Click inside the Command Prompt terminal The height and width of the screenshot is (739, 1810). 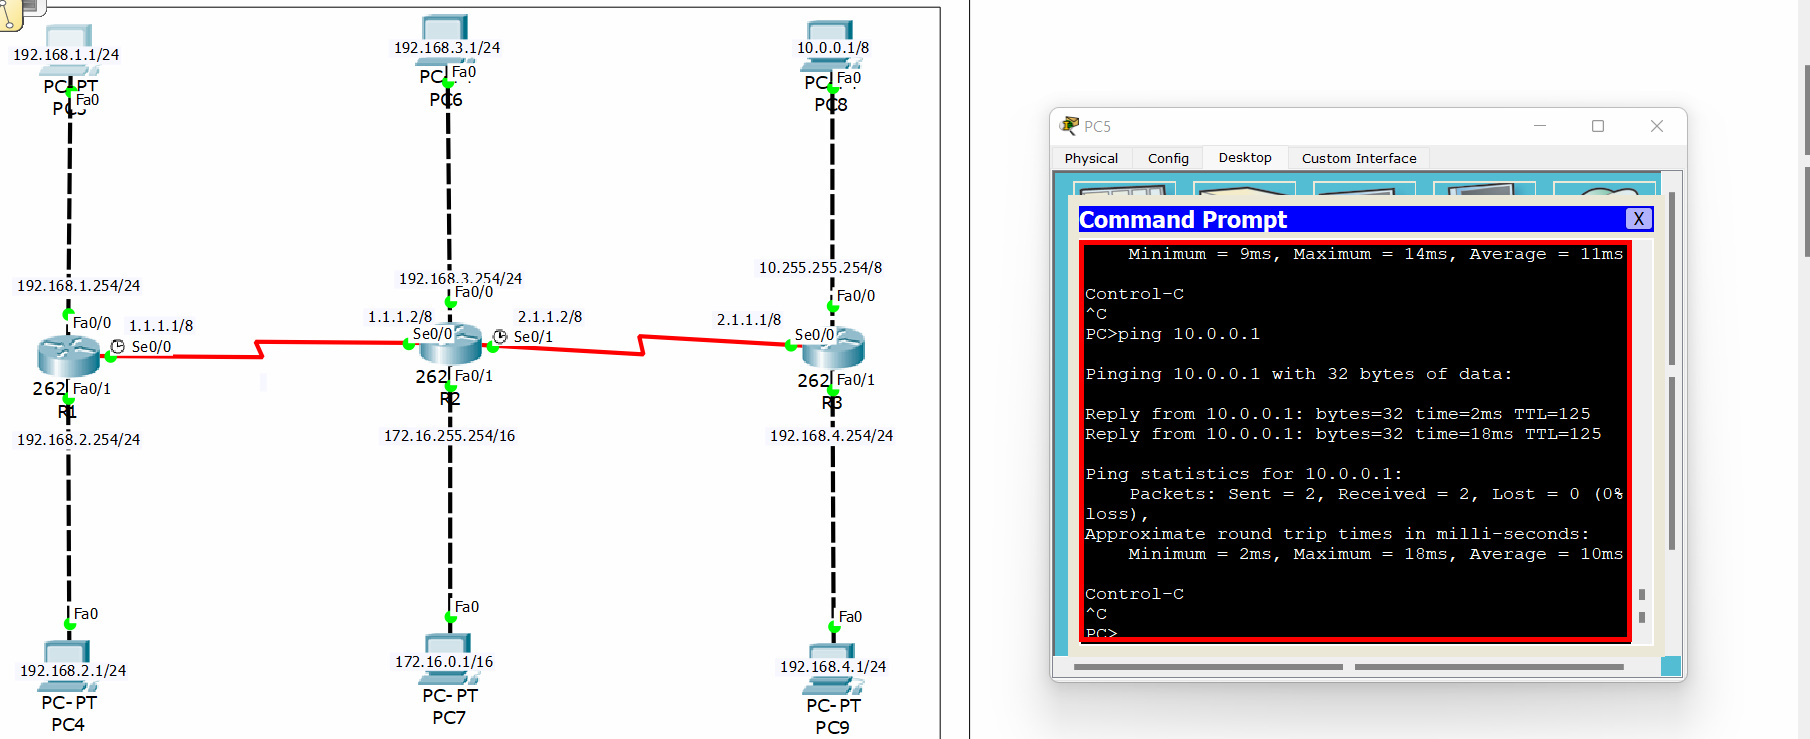pos(1355,440)
